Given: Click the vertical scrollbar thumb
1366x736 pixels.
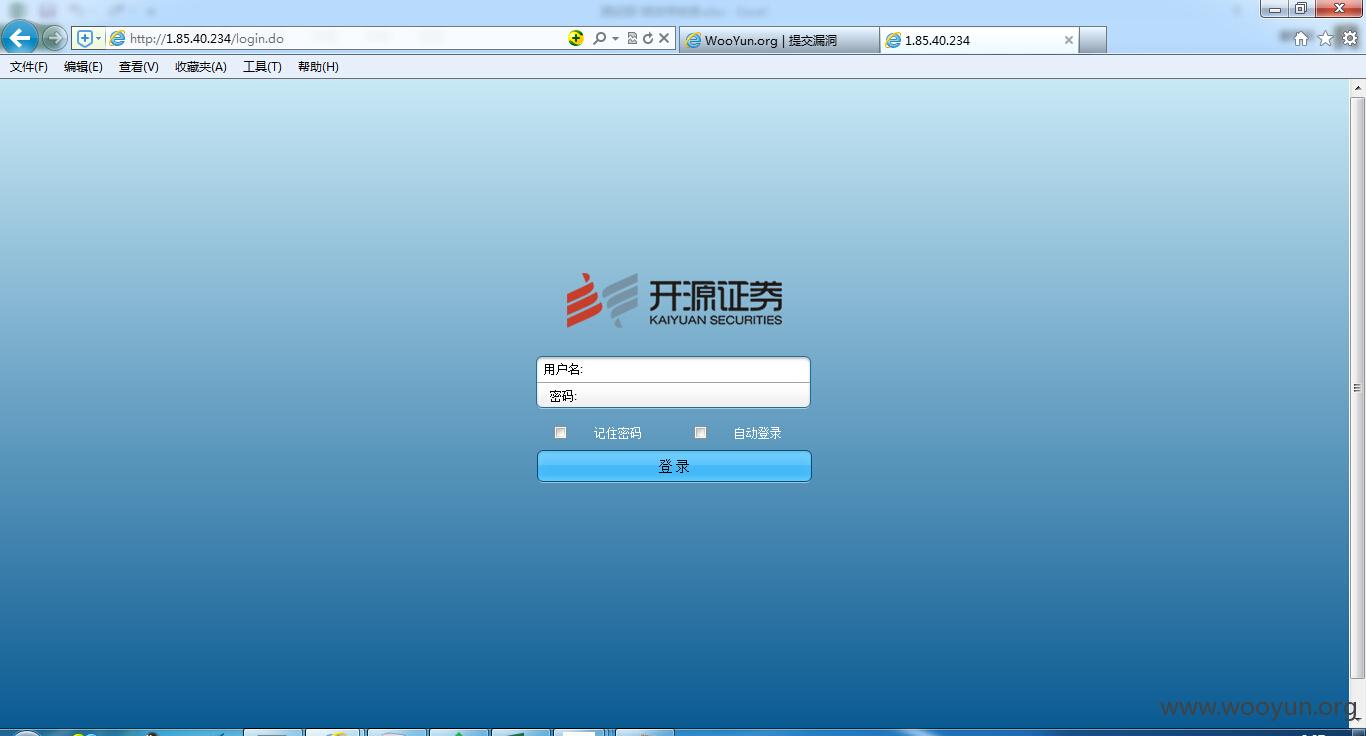Looking at the screenshot, I should coord(1358,388).
